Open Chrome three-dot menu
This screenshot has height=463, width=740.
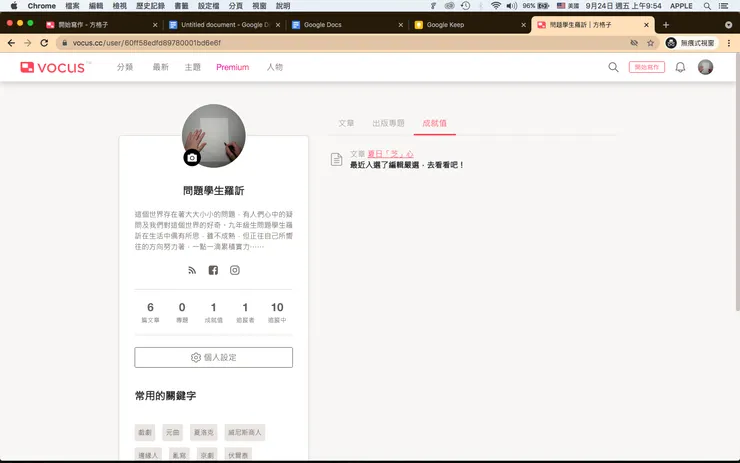point(729,43)
